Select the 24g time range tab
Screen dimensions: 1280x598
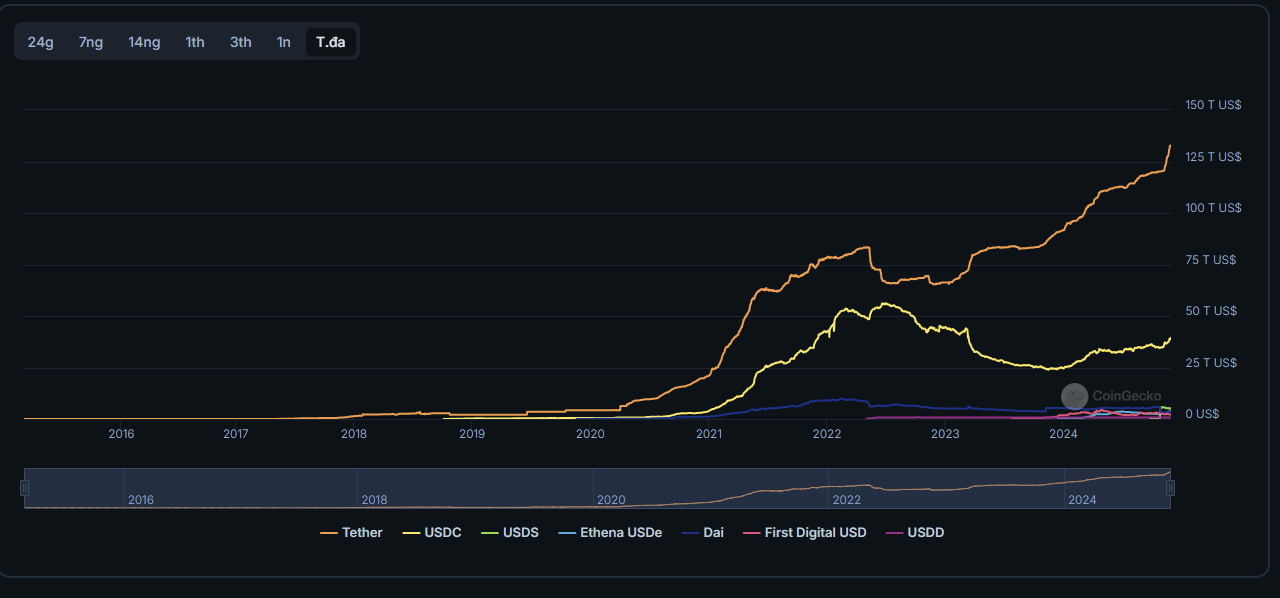[x=41, y=42]
